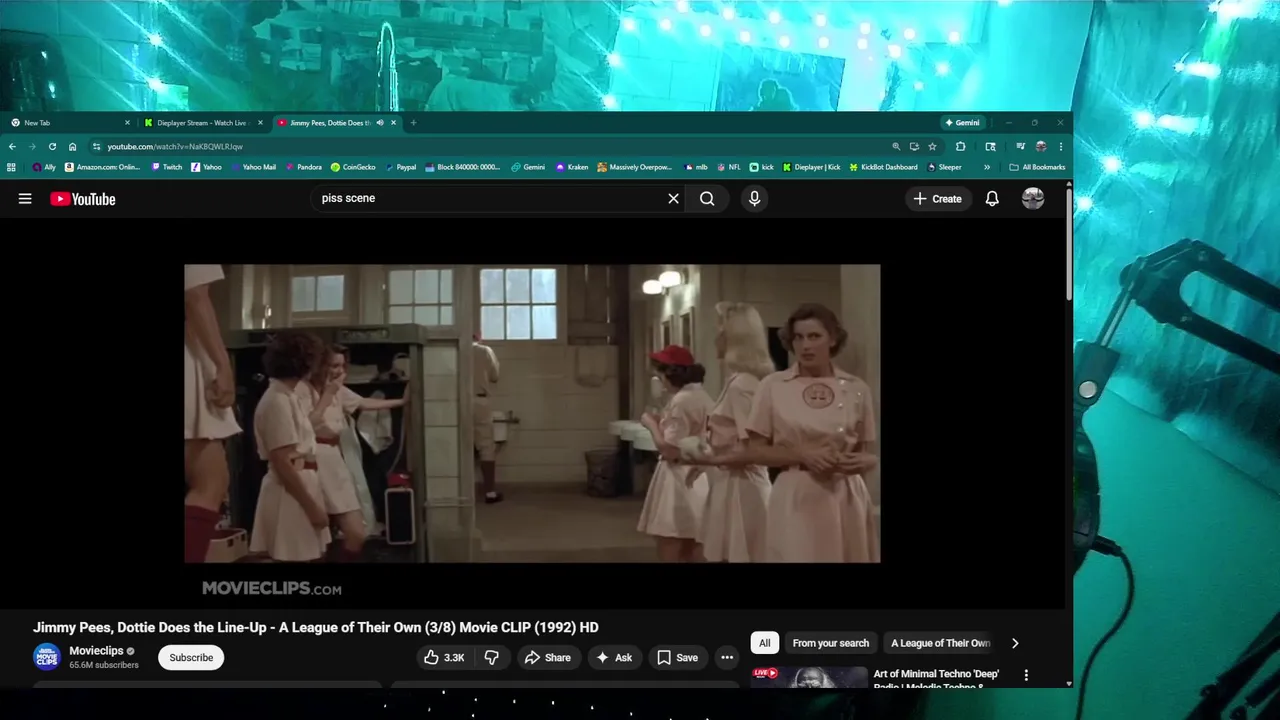This screenshot has width=1280, height=720.
Task: Go back in browser history
Action: [12, 147]
